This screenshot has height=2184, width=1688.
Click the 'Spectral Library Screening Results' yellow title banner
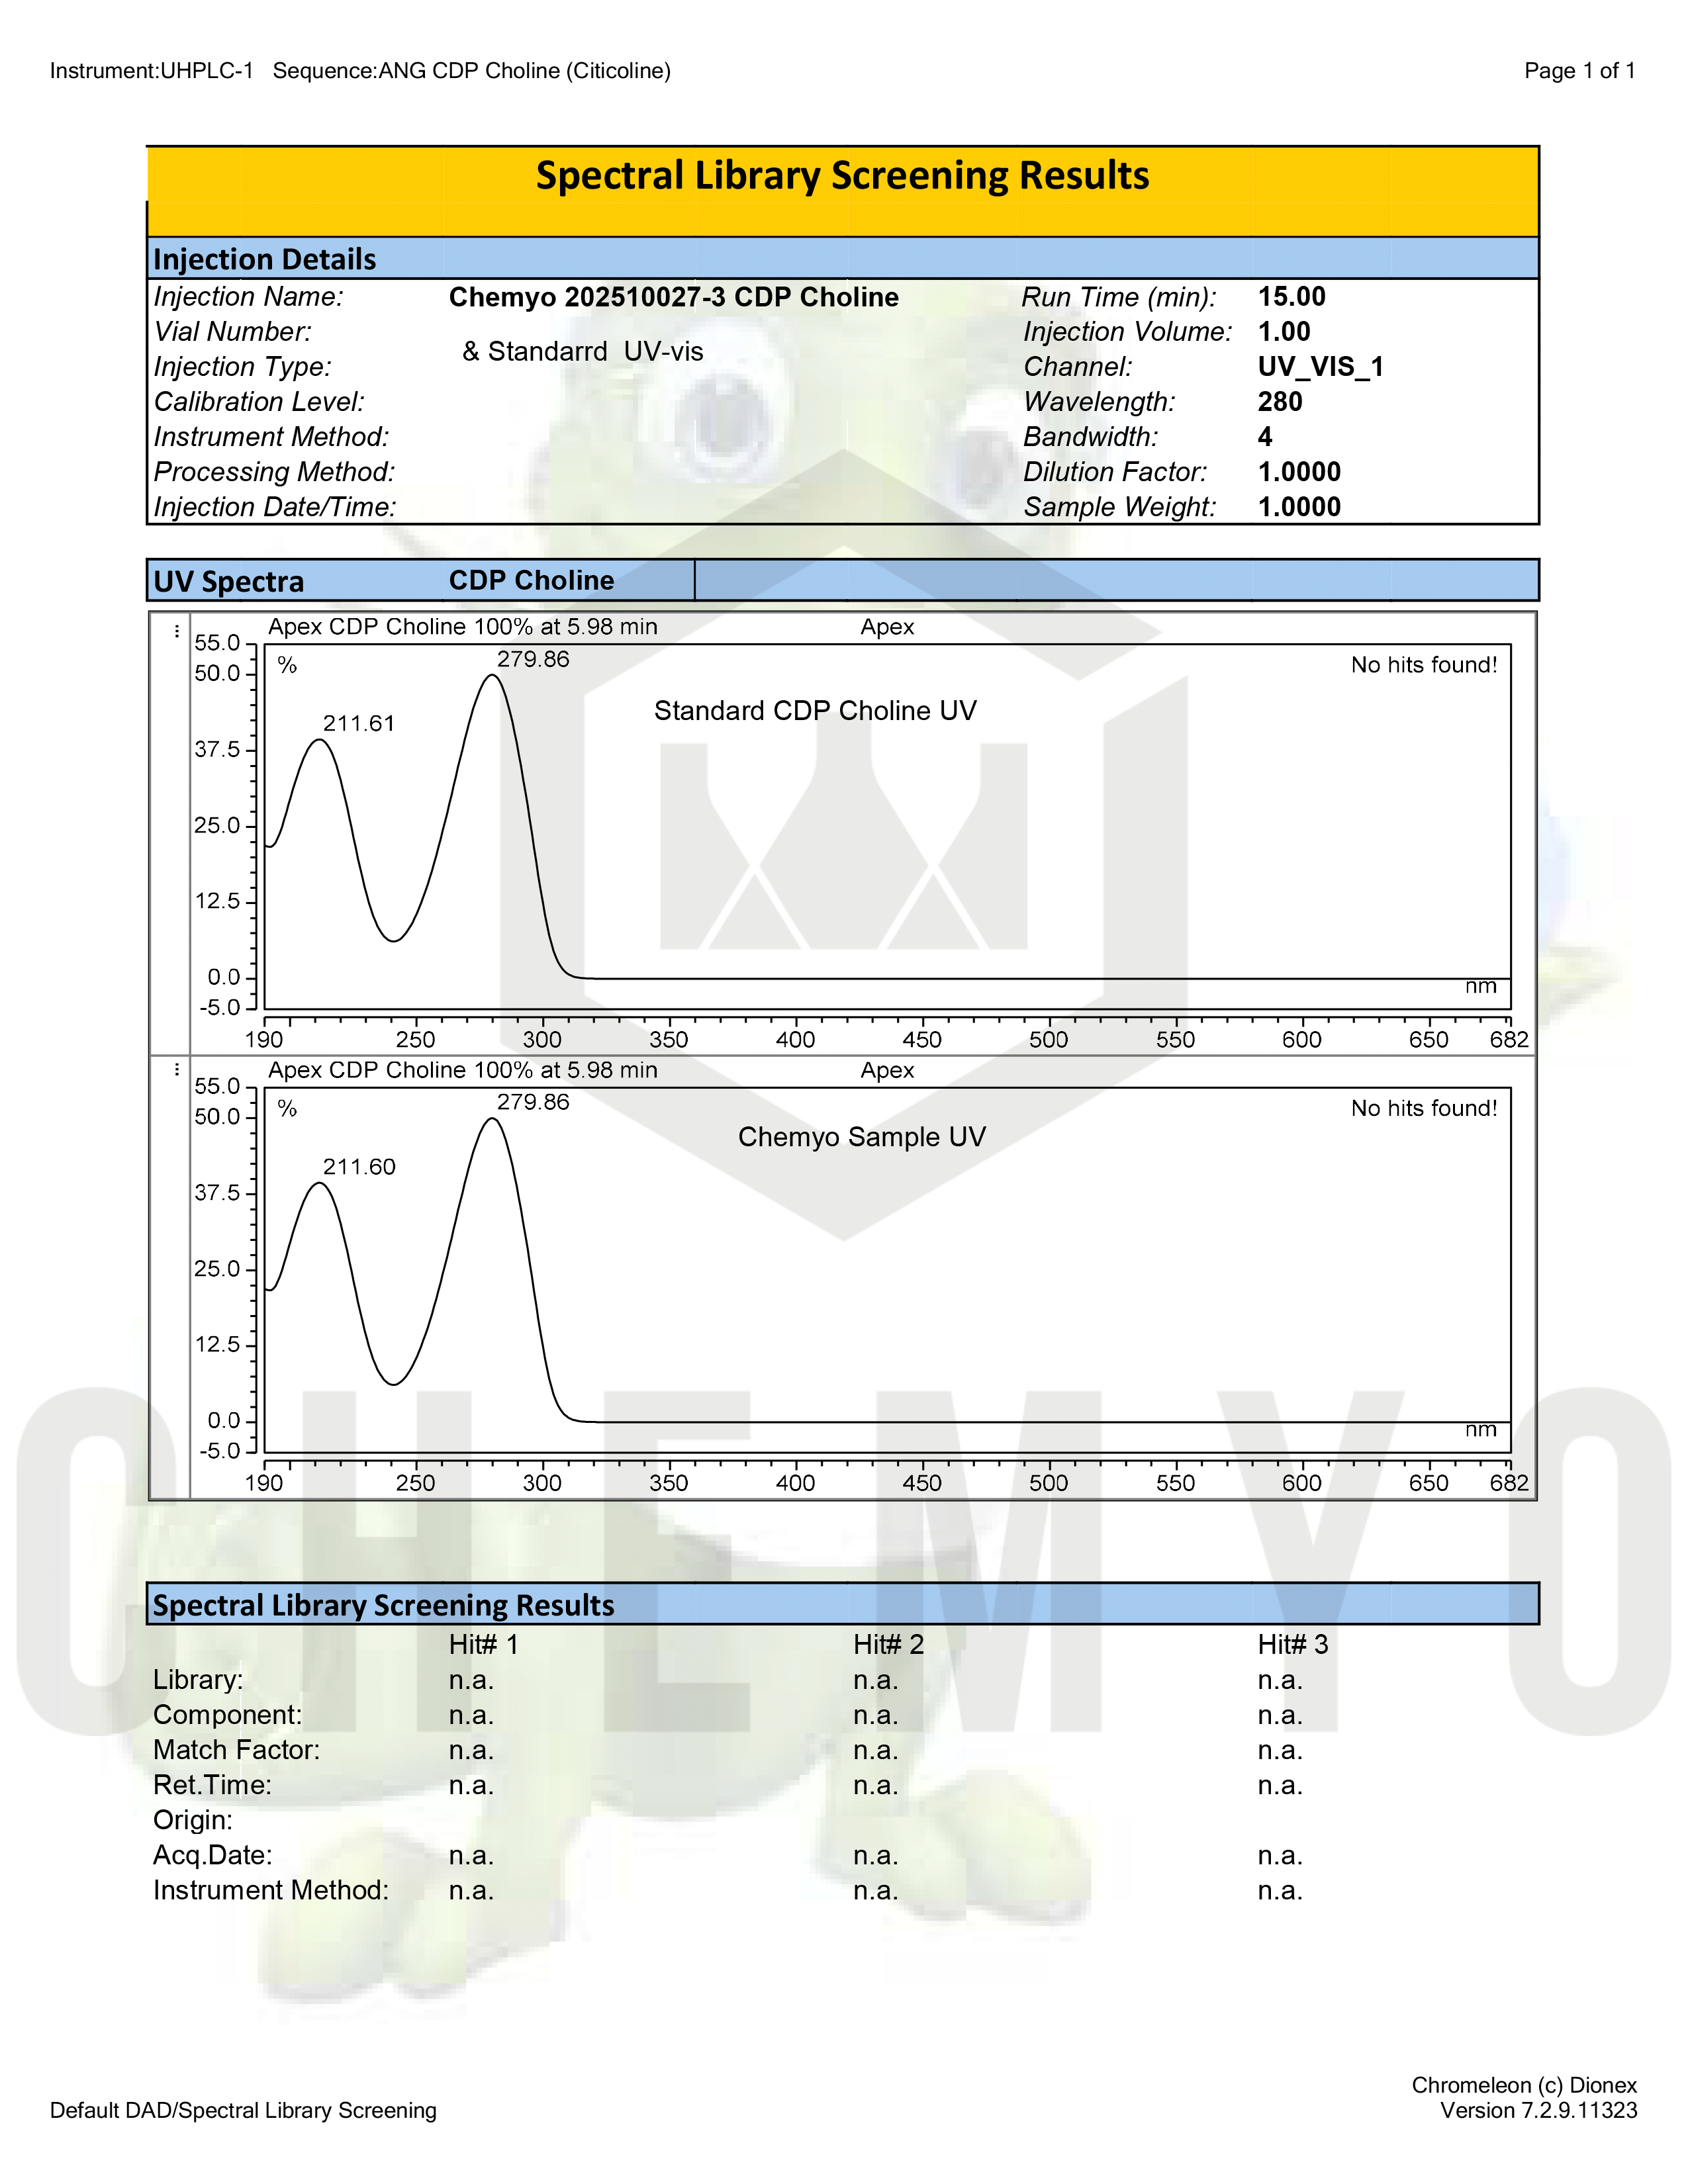[x=842, y=176]
